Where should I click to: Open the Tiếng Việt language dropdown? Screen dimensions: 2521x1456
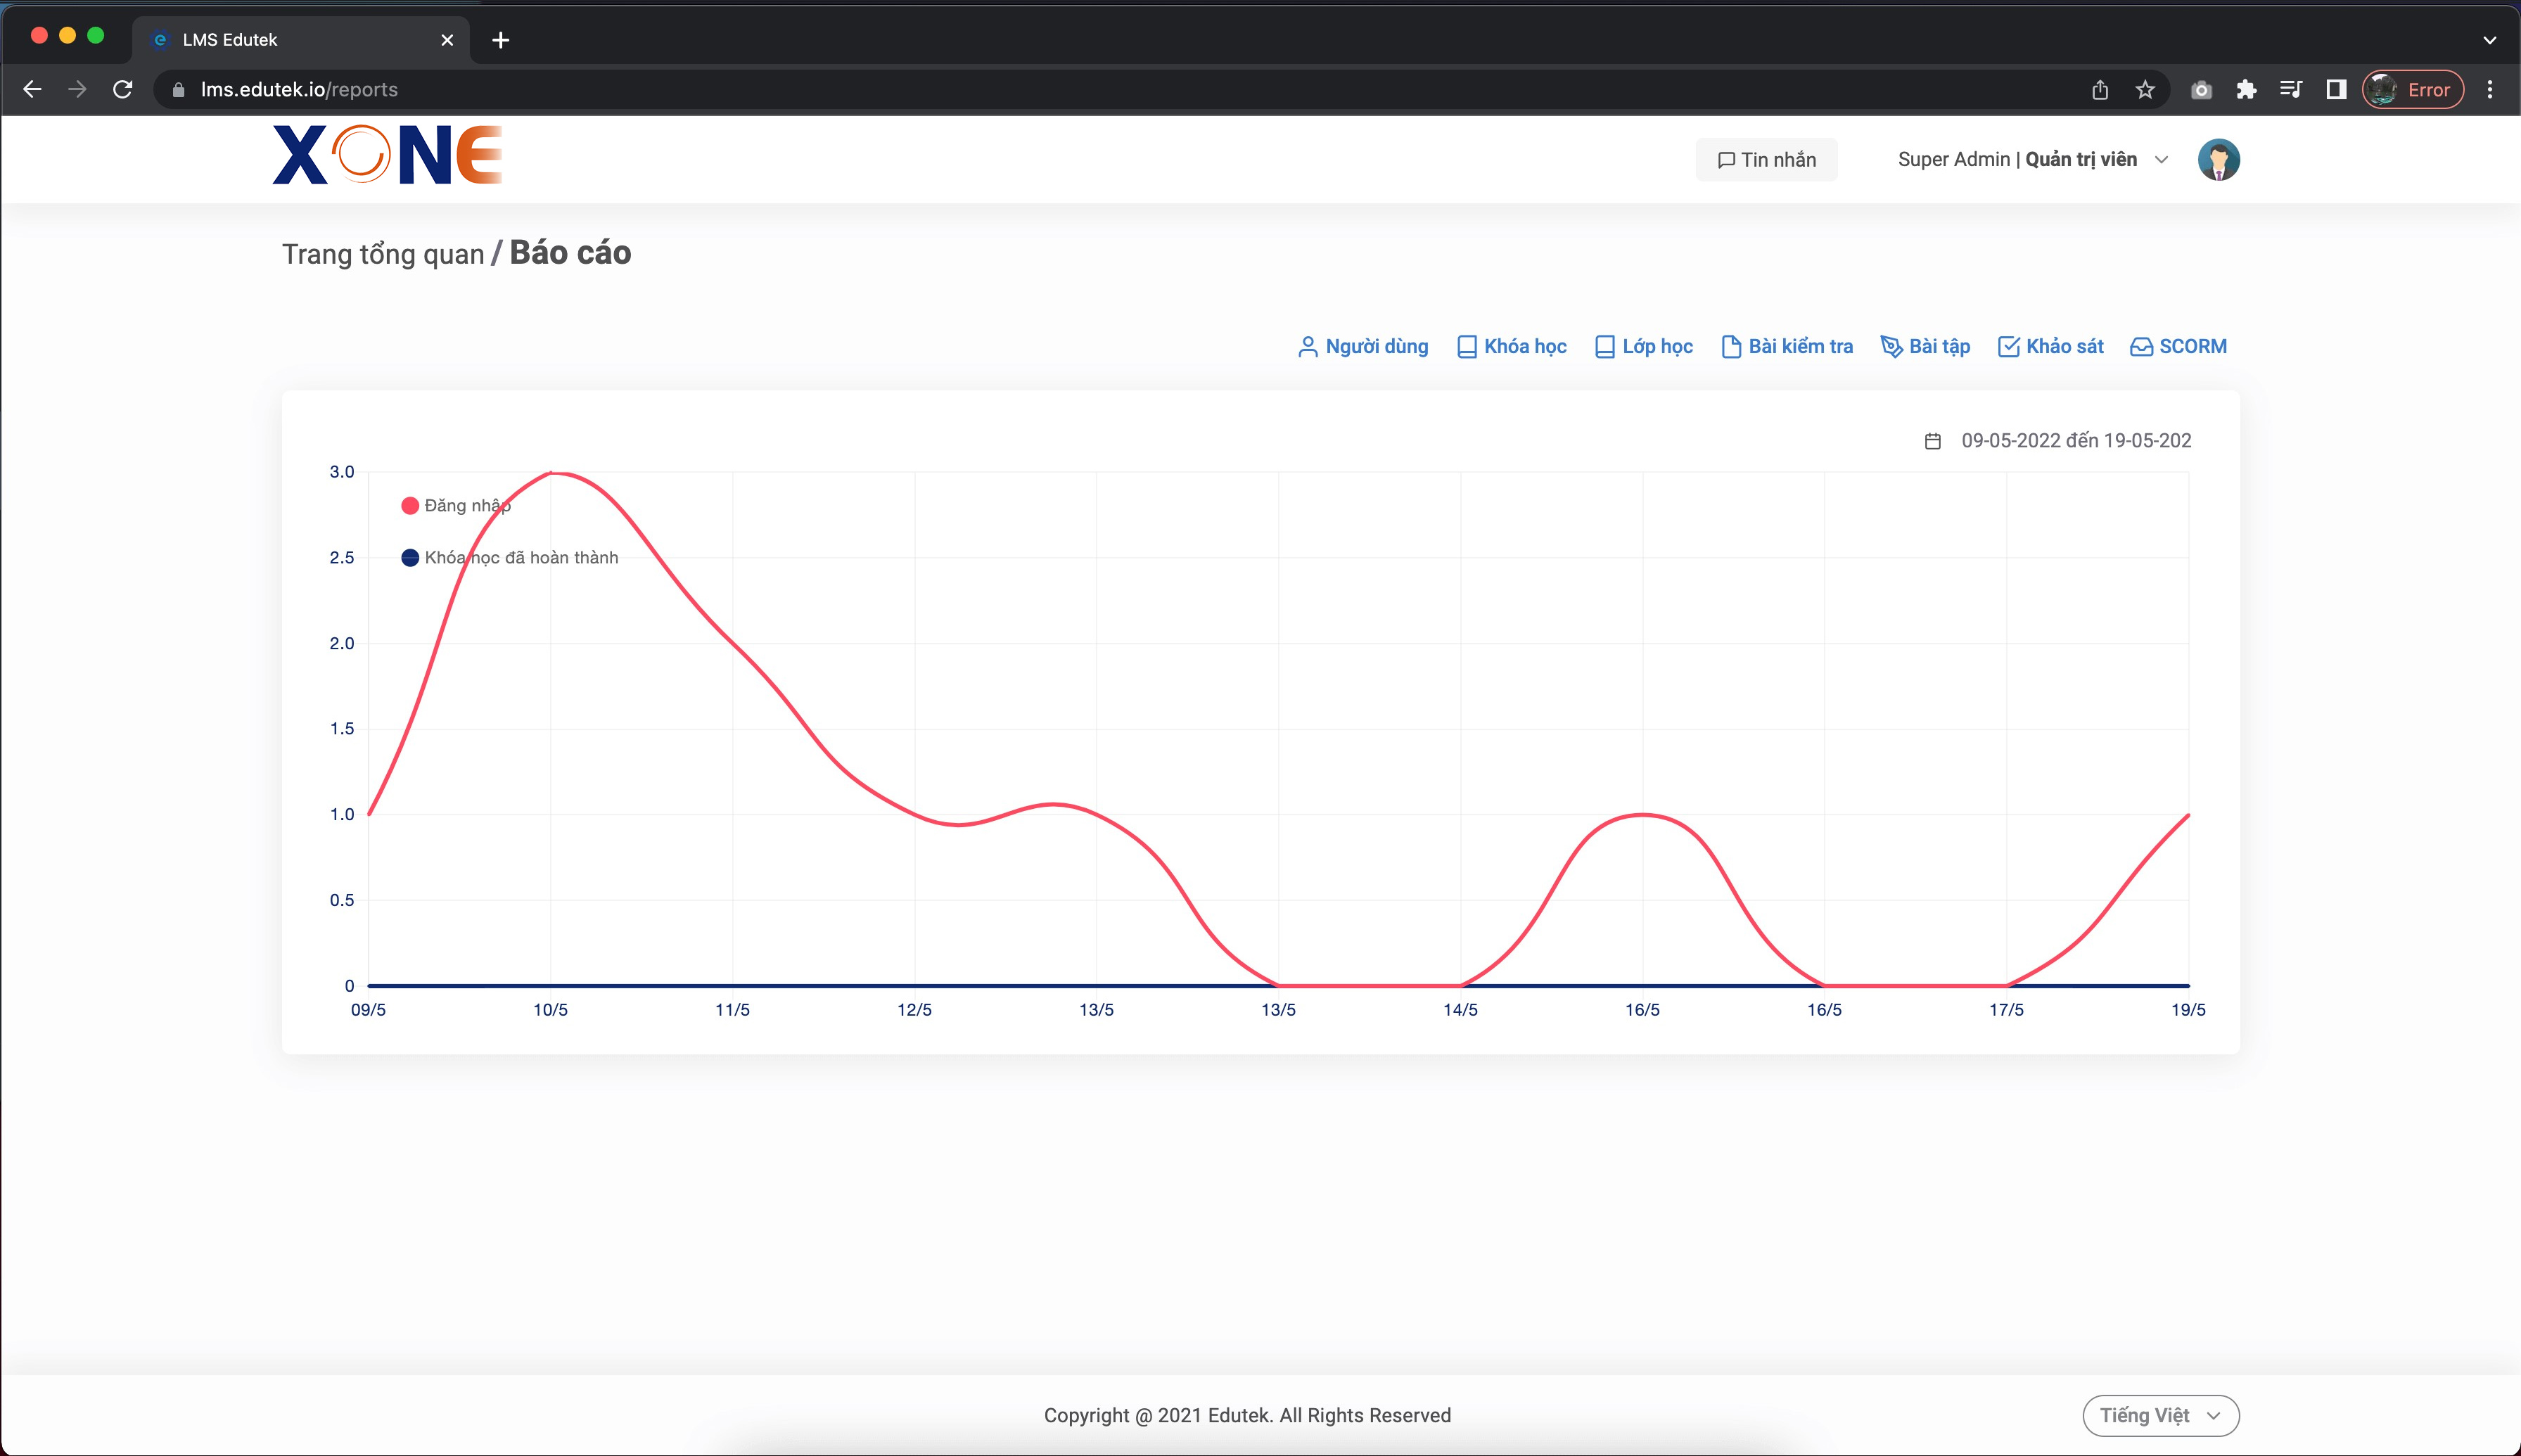point(2160,1415)
